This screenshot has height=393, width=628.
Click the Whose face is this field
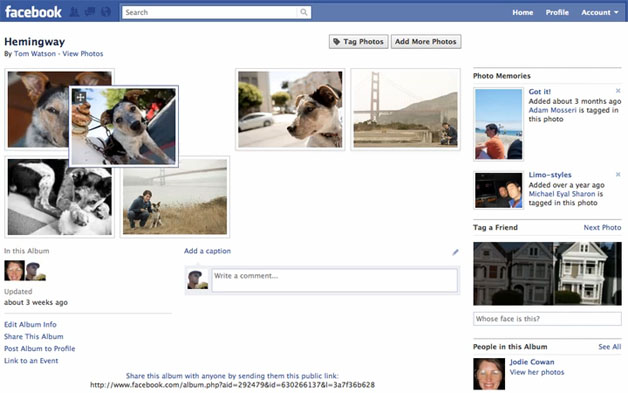click(x=547, y=319)
